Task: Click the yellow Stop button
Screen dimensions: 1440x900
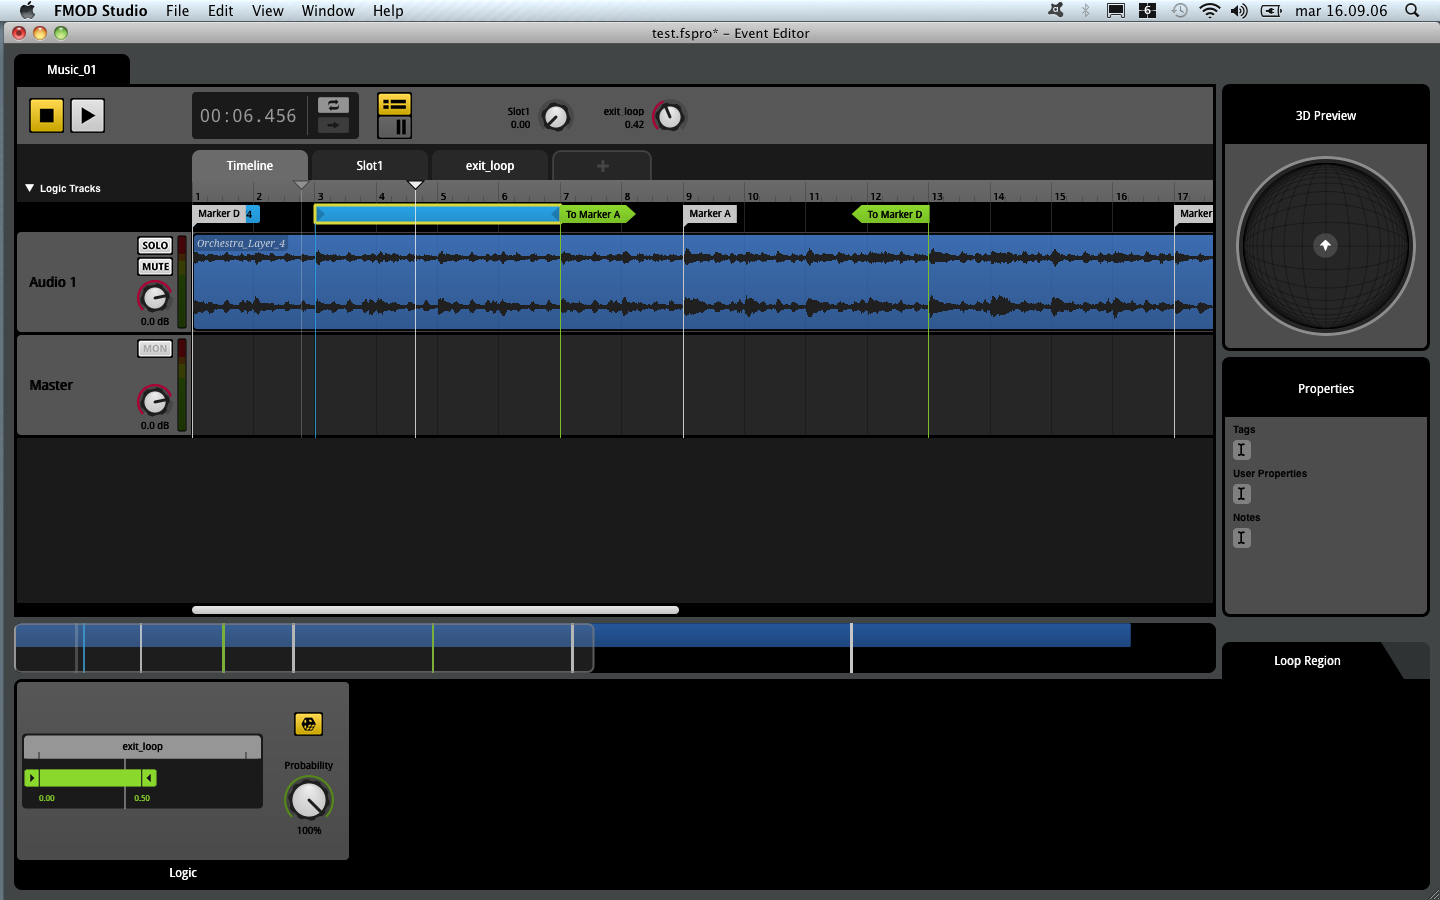Action: pyautogui.click(x=47, y=115)
